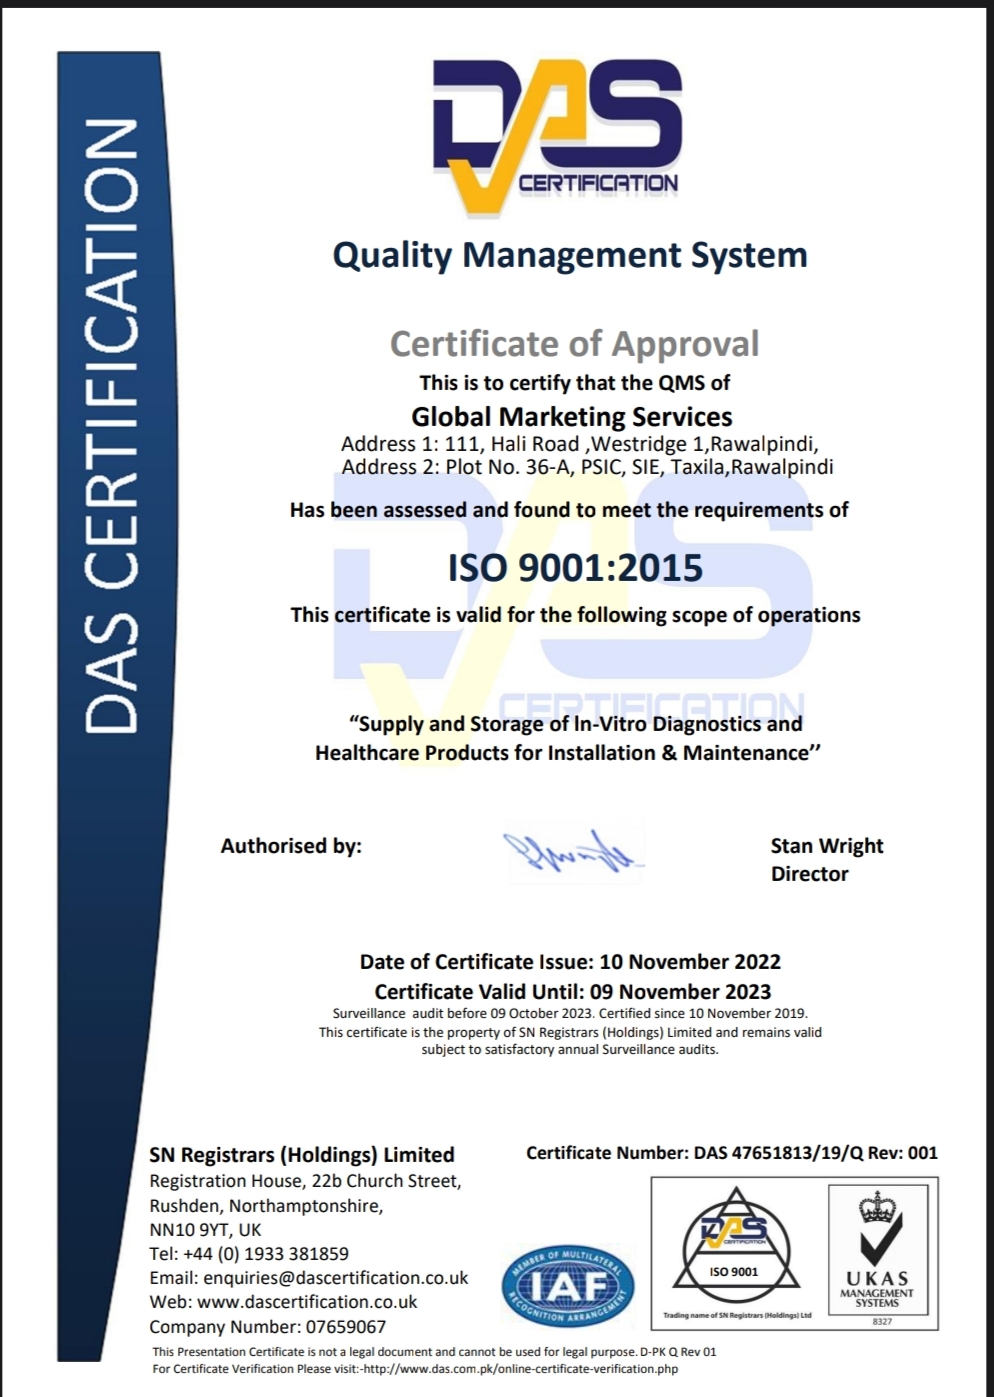Viewport: 994px width, 1397px height.
Task: Click 'property of SN Registrars (Holdings) Limited' line
Action: coord(570,1032)
